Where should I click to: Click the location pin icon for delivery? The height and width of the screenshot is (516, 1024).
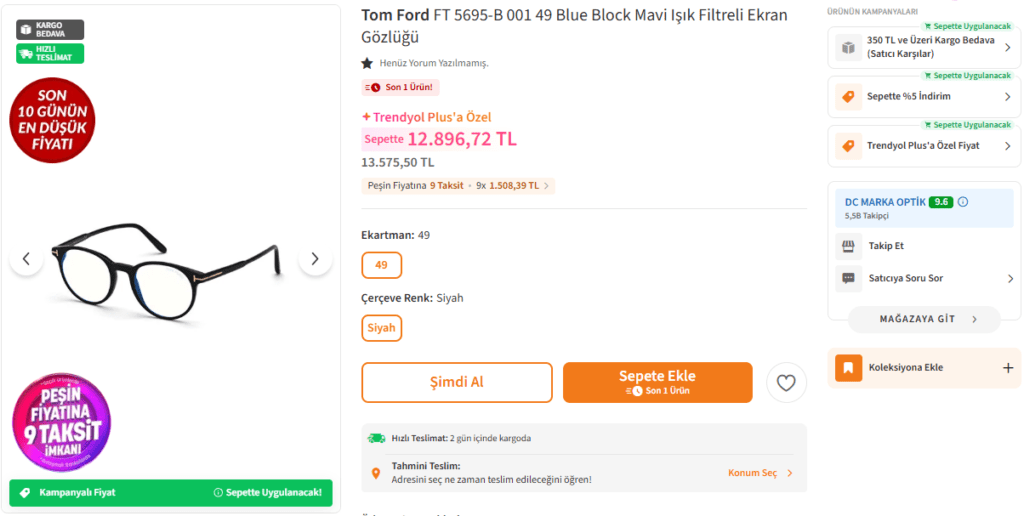pyautogui.click(x=376, y=473)
